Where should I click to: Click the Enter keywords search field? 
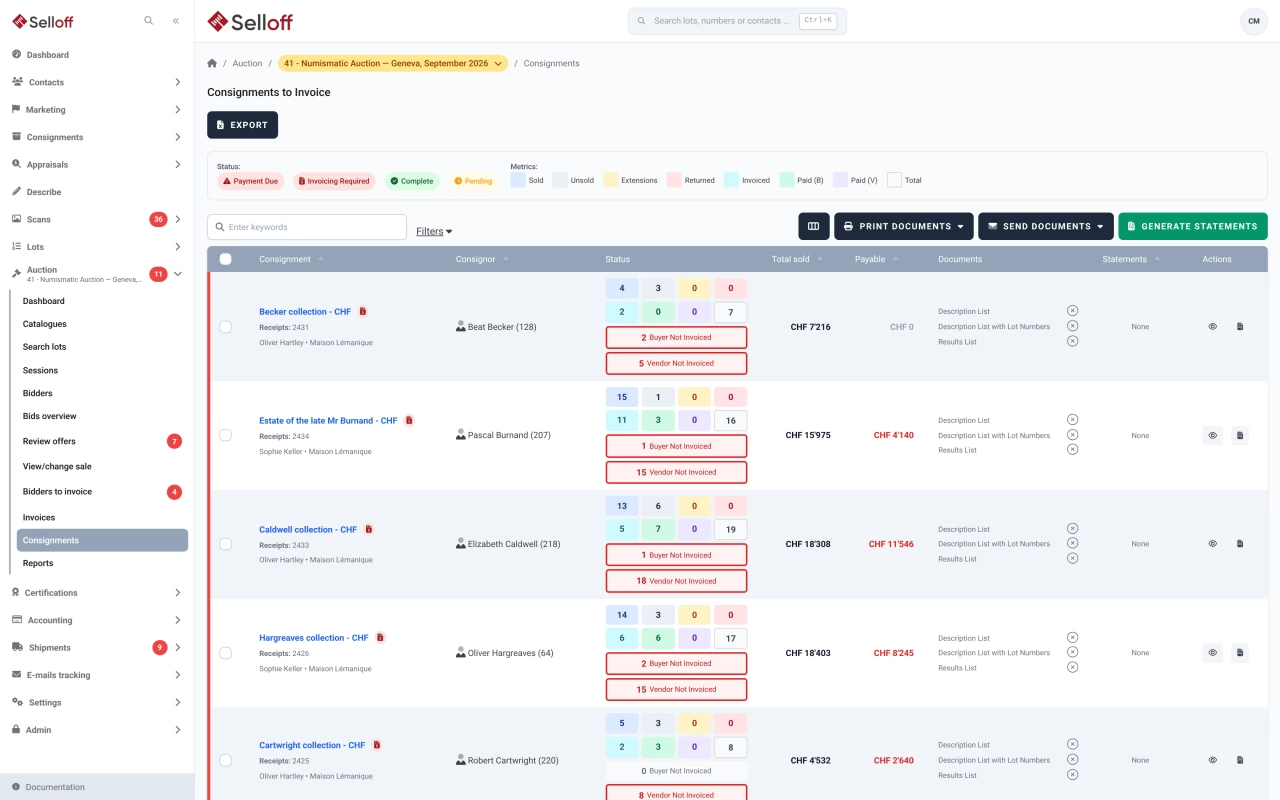click(x=307, y=227)
